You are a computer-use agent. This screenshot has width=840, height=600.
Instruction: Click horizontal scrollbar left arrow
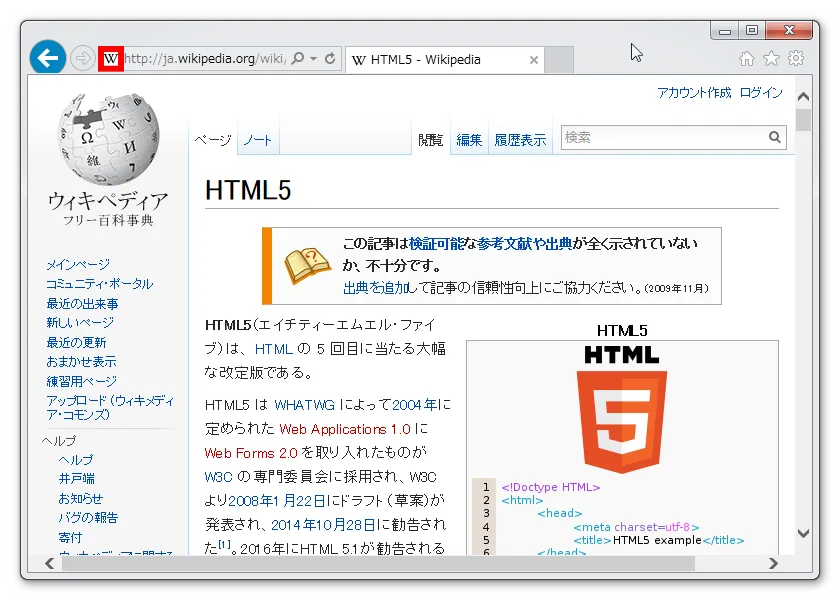pos(50,564)
